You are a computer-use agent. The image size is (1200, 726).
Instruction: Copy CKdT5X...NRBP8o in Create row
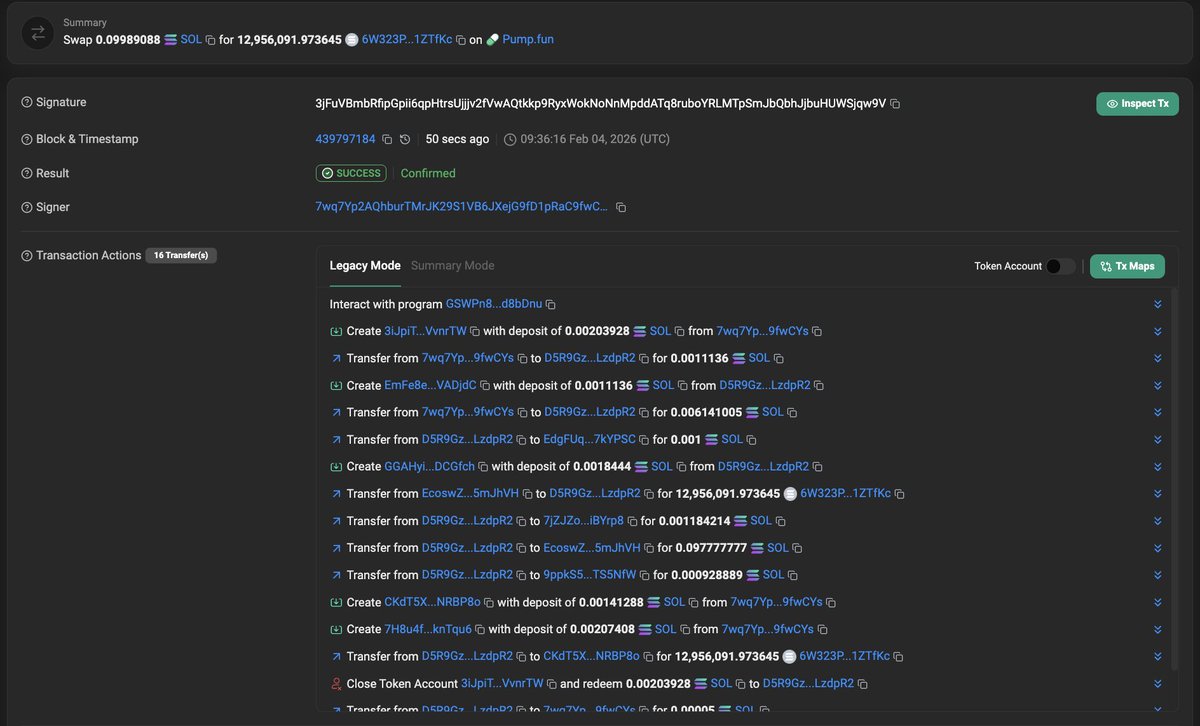489,603
